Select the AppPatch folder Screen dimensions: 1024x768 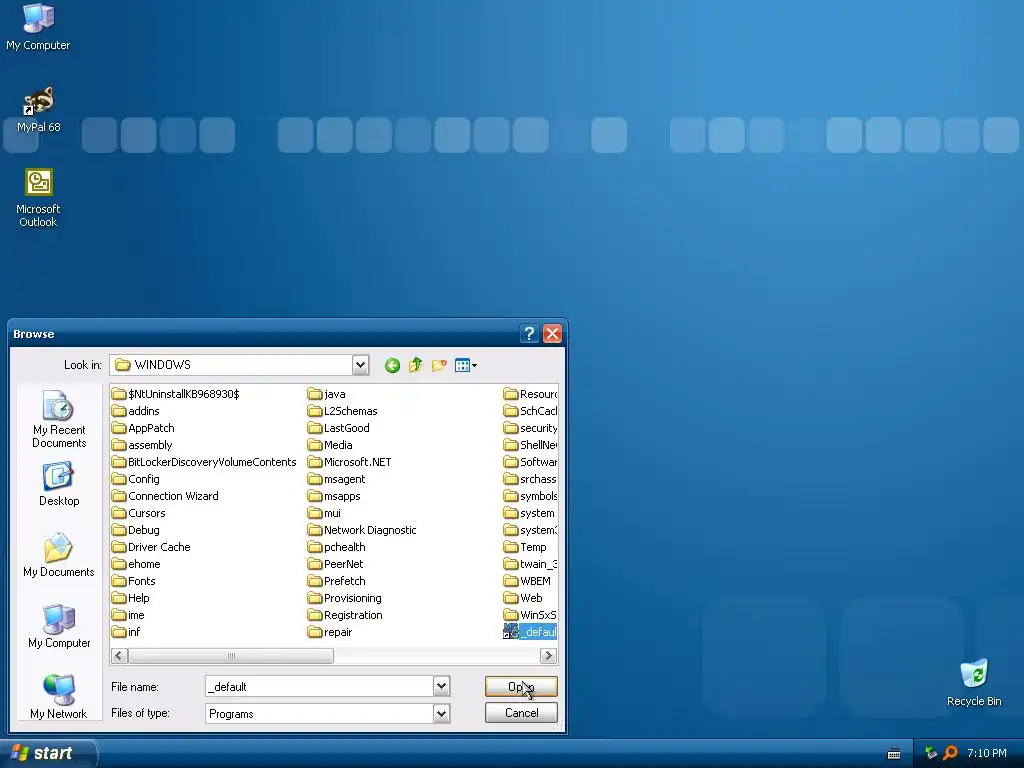click(143, 428)
